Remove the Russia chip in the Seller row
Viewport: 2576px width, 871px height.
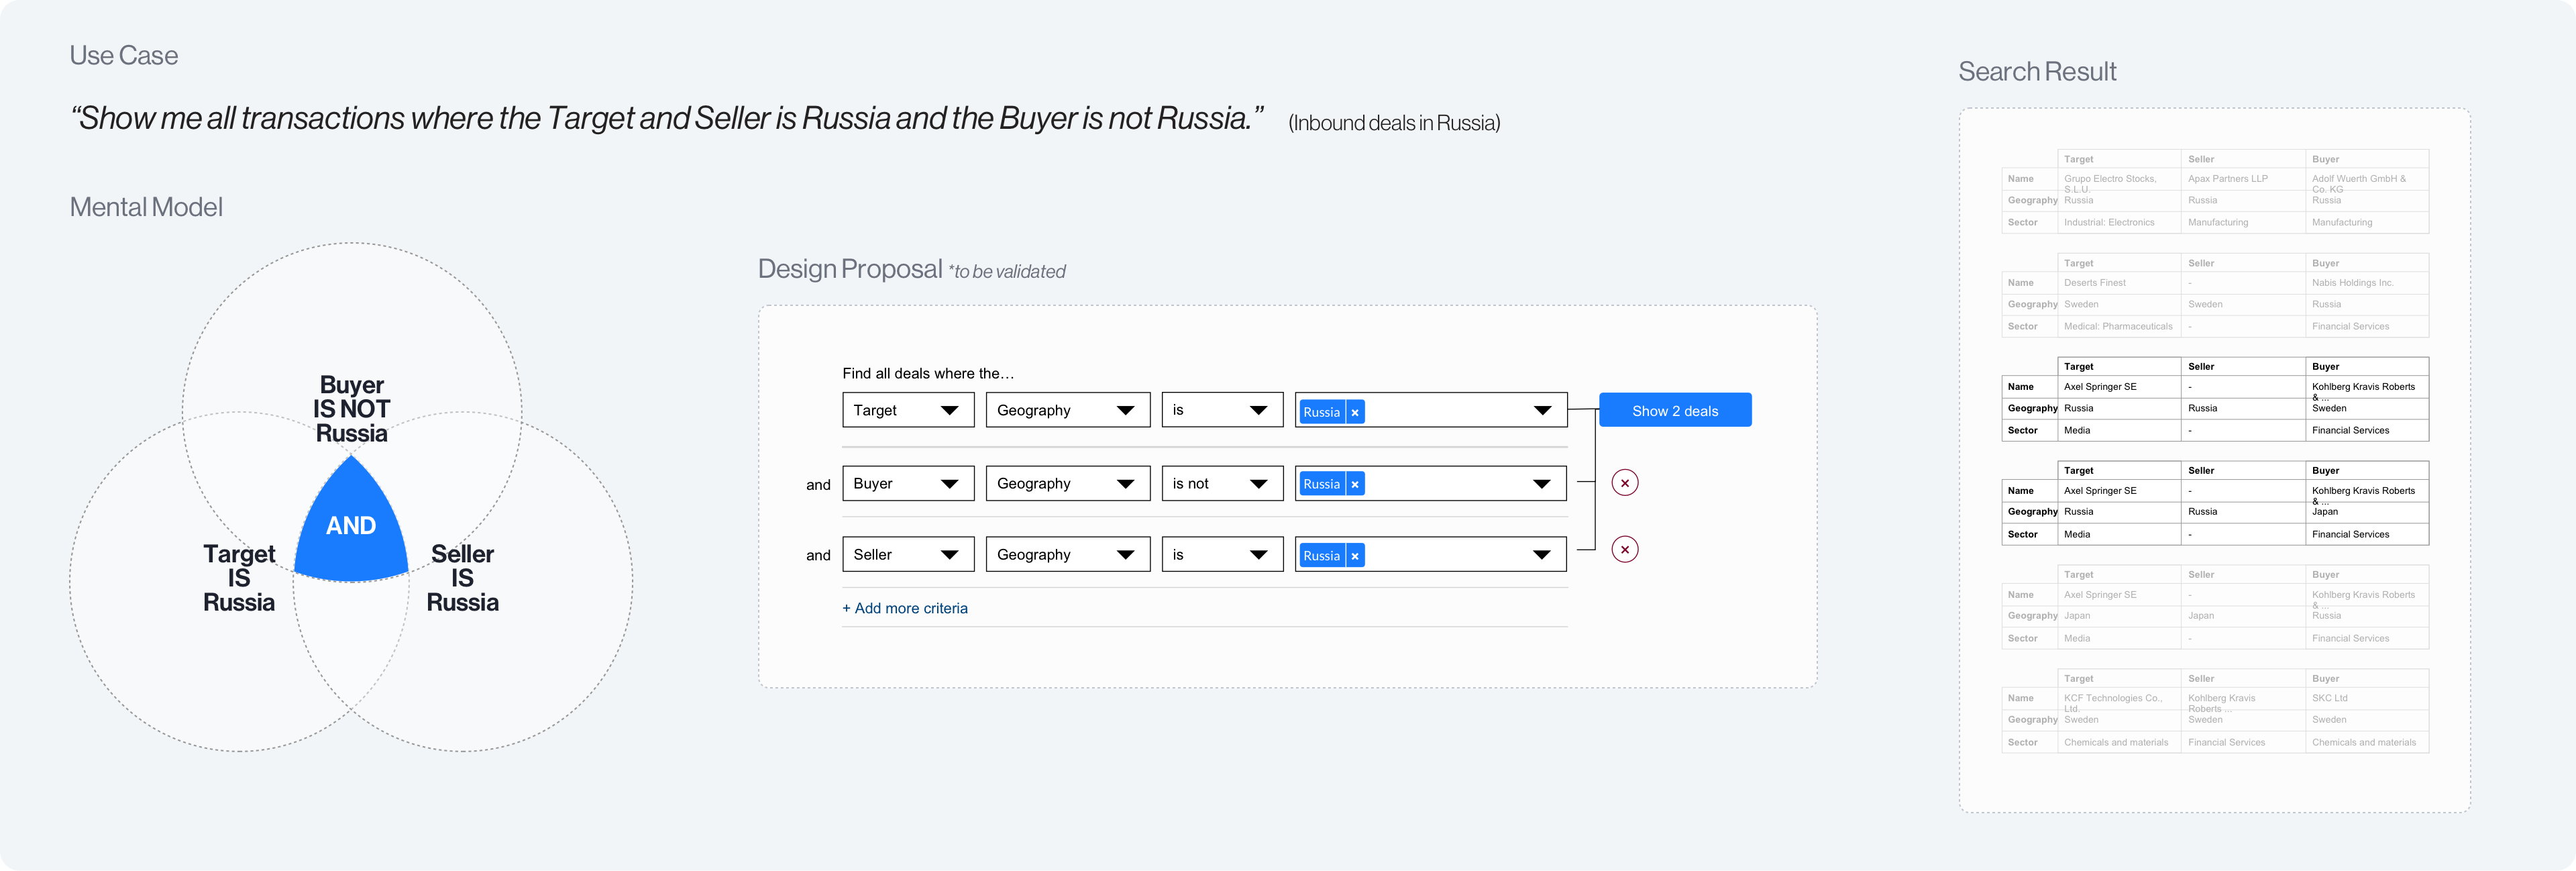1356,555
